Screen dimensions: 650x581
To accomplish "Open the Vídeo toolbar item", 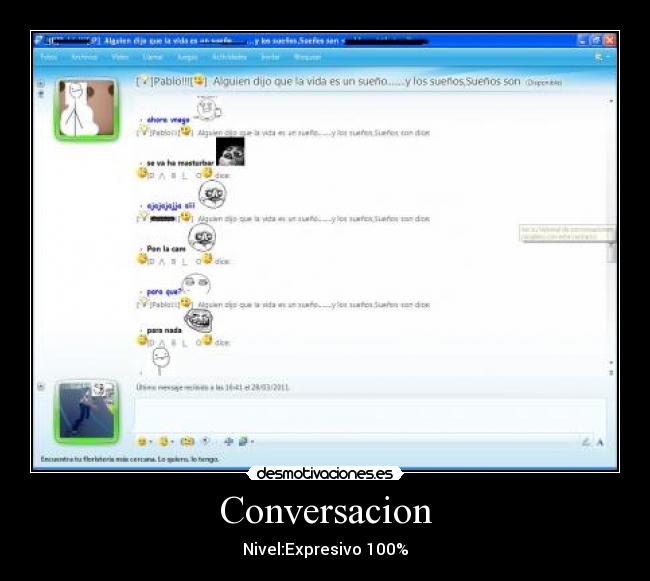I will (x=120, y=57).
